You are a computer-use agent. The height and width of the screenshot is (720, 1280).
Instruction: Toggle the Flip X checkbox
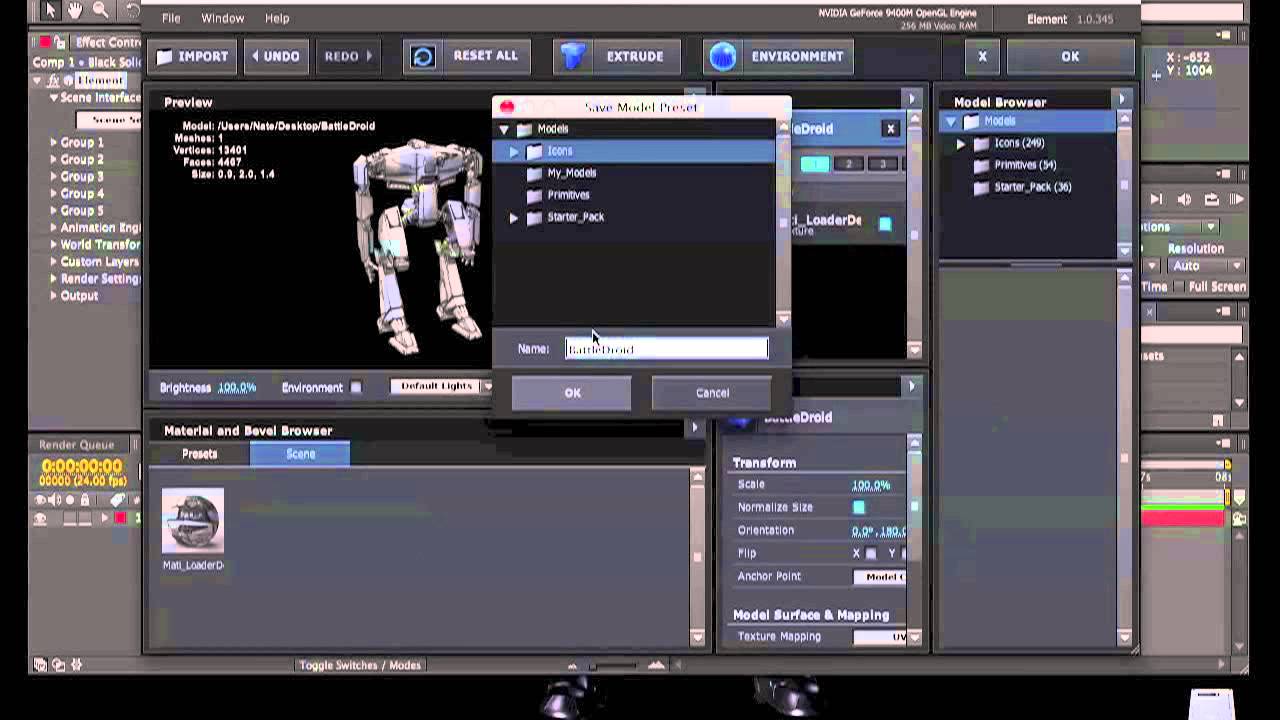point(871,553)
